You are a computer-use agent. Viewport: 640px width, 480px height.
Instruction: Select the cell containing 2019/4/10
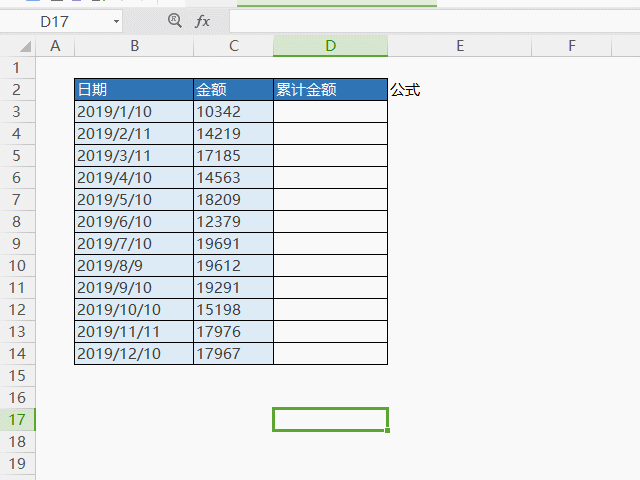134,178
